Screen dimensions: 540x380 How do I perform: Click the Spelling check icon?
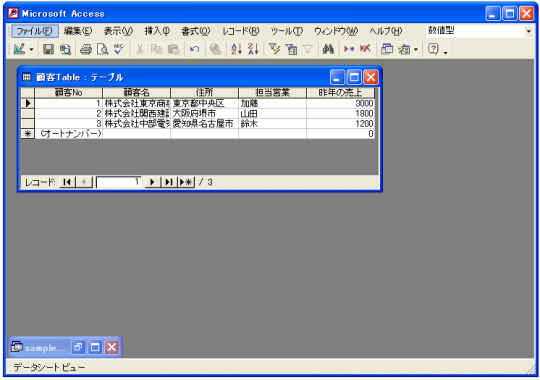[x=119, y=49]
